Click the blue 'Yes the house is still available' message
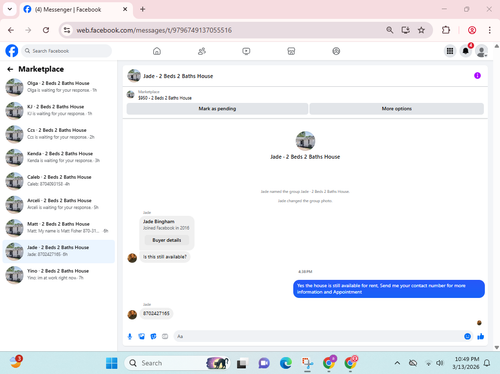500x374 pixels. tap(389, 289)
